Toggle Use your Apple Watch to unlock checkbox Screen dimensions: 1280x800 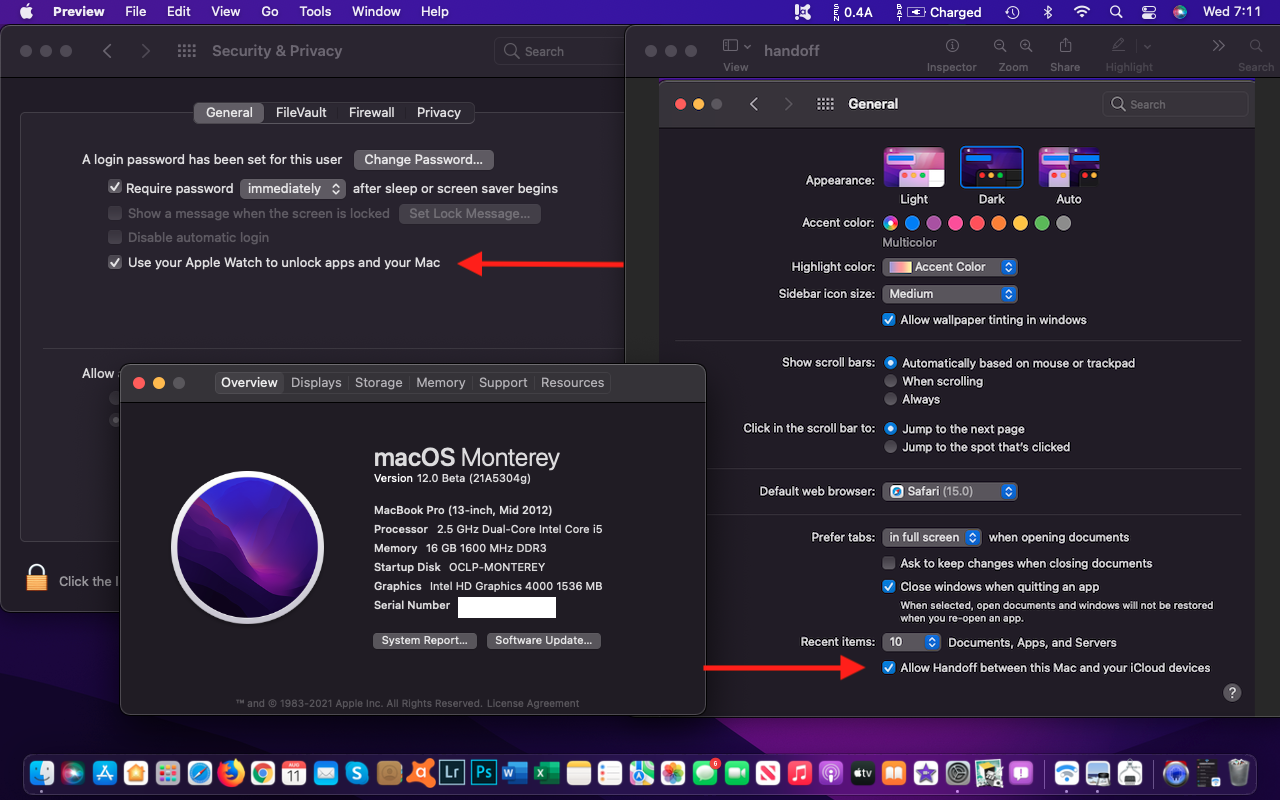click(x=115, y=262)
